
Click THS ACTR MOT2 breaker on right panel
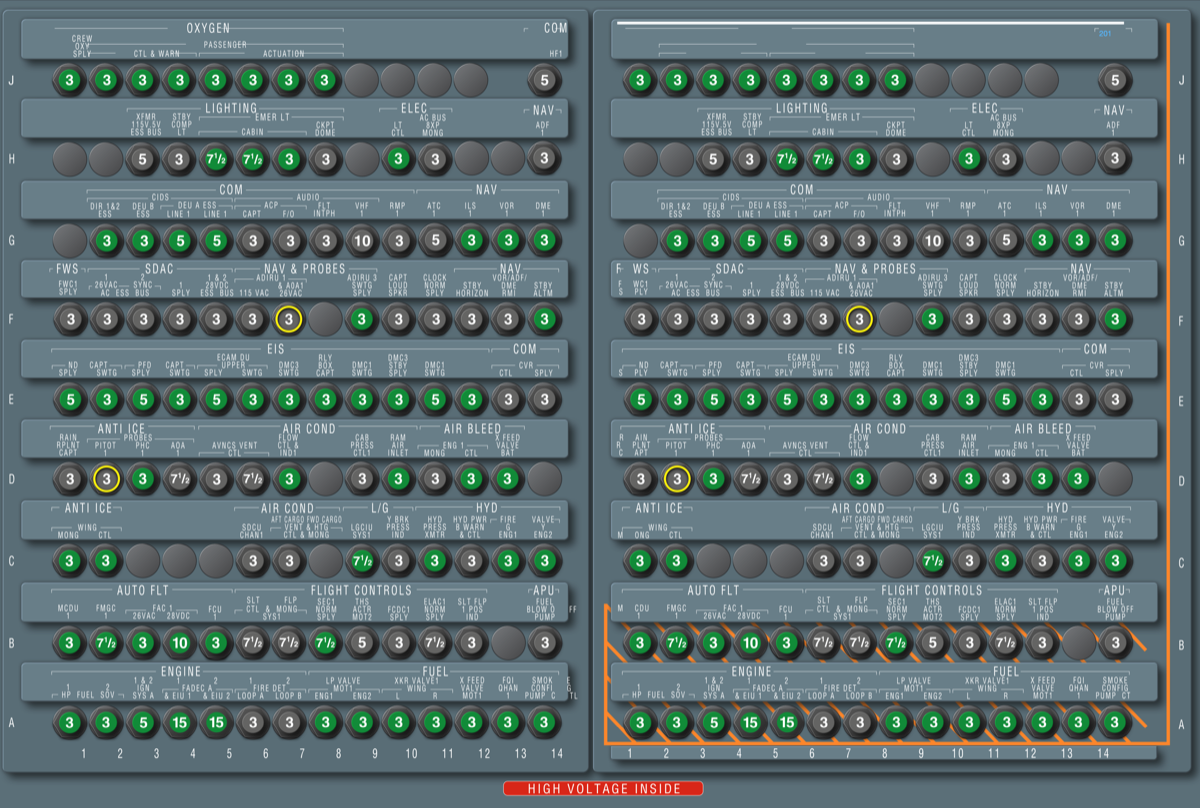tap(932, 642)
